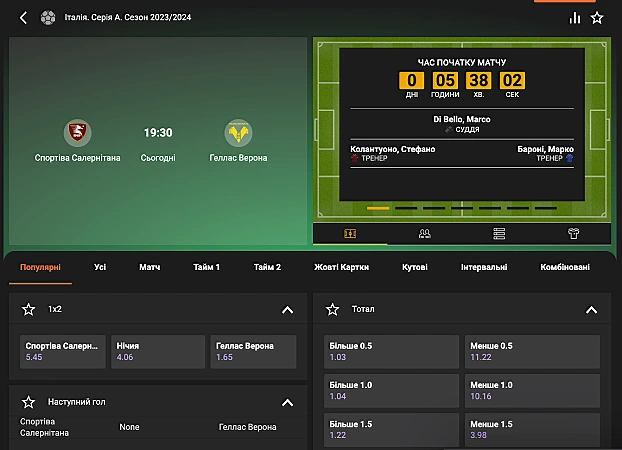Switch to the Жовті Картки tab

pyautogui.click(x=341, y=267)
